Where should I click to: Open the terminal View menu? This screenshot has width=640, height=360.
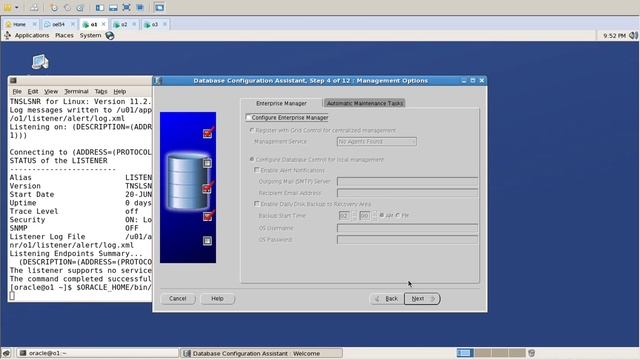pos(51,91)
